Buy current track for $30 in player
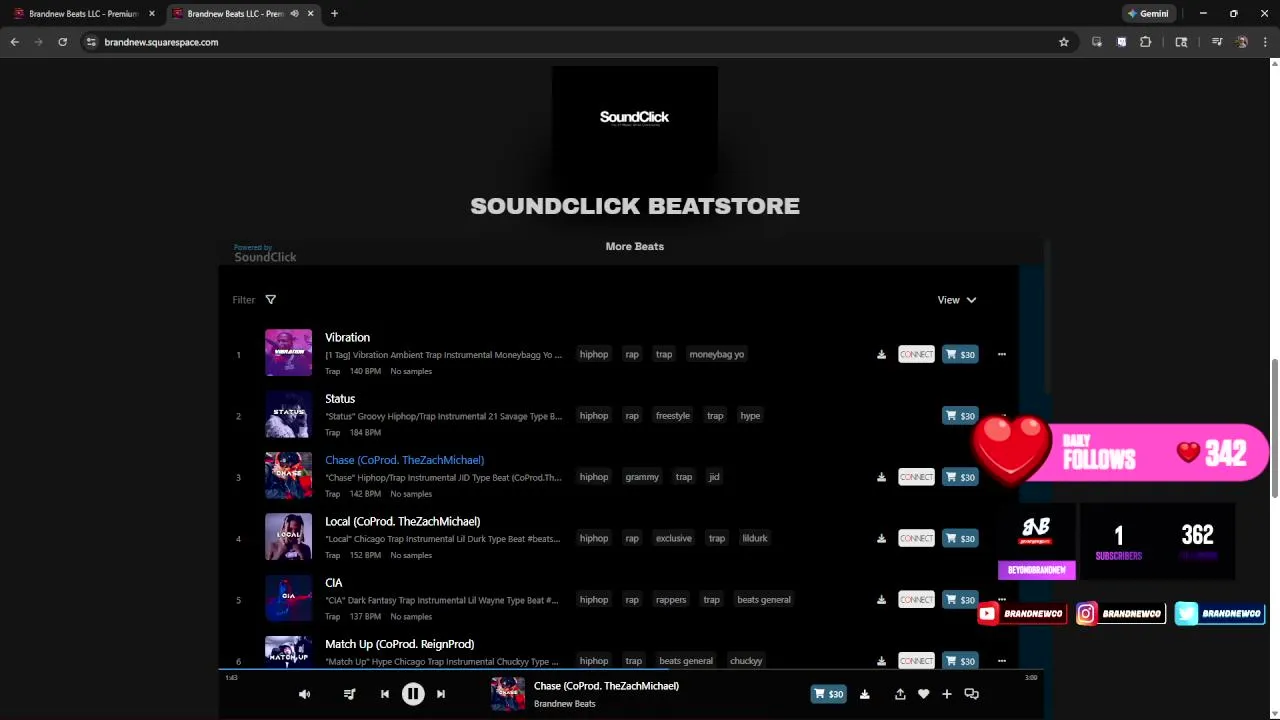1280x720 pixels. 828,694
